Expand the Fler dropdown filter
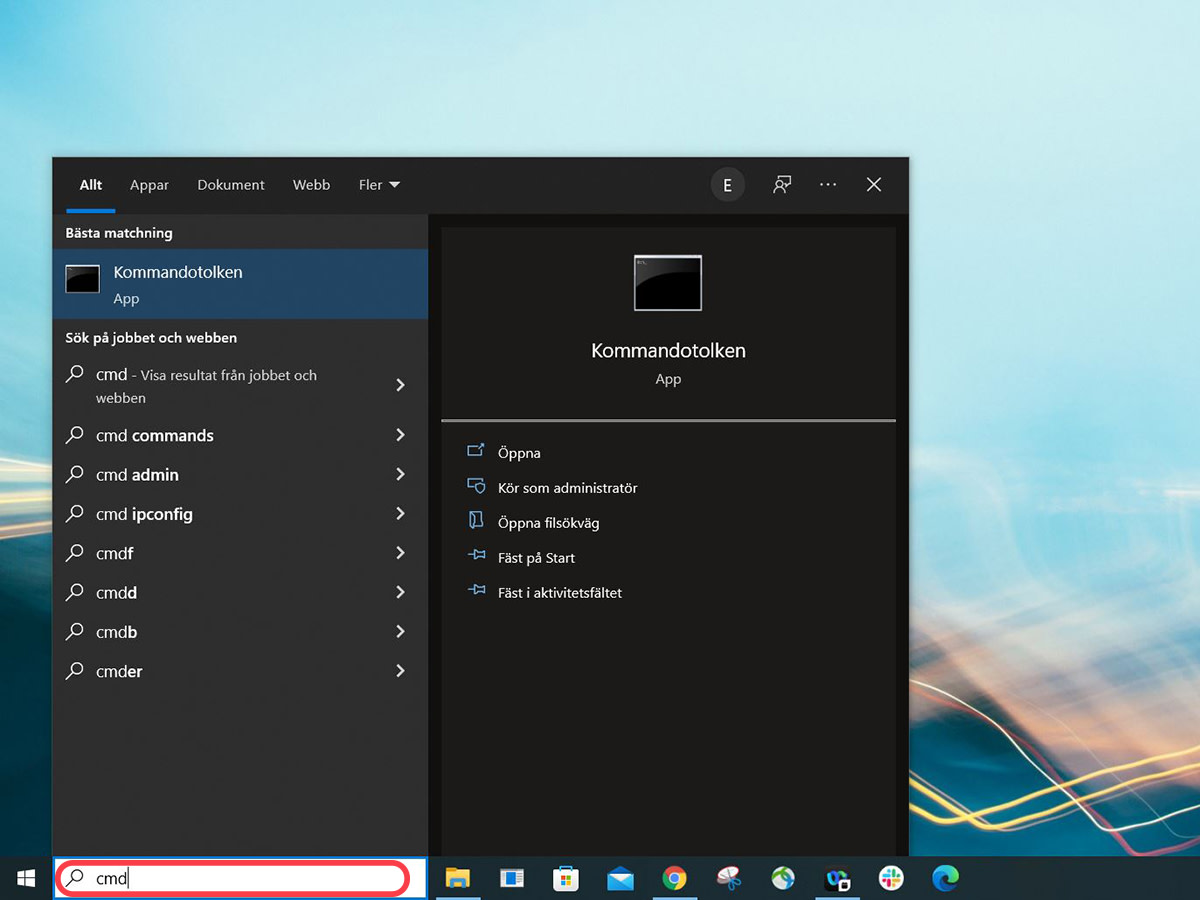1200x900 pixels. (379, 185)
